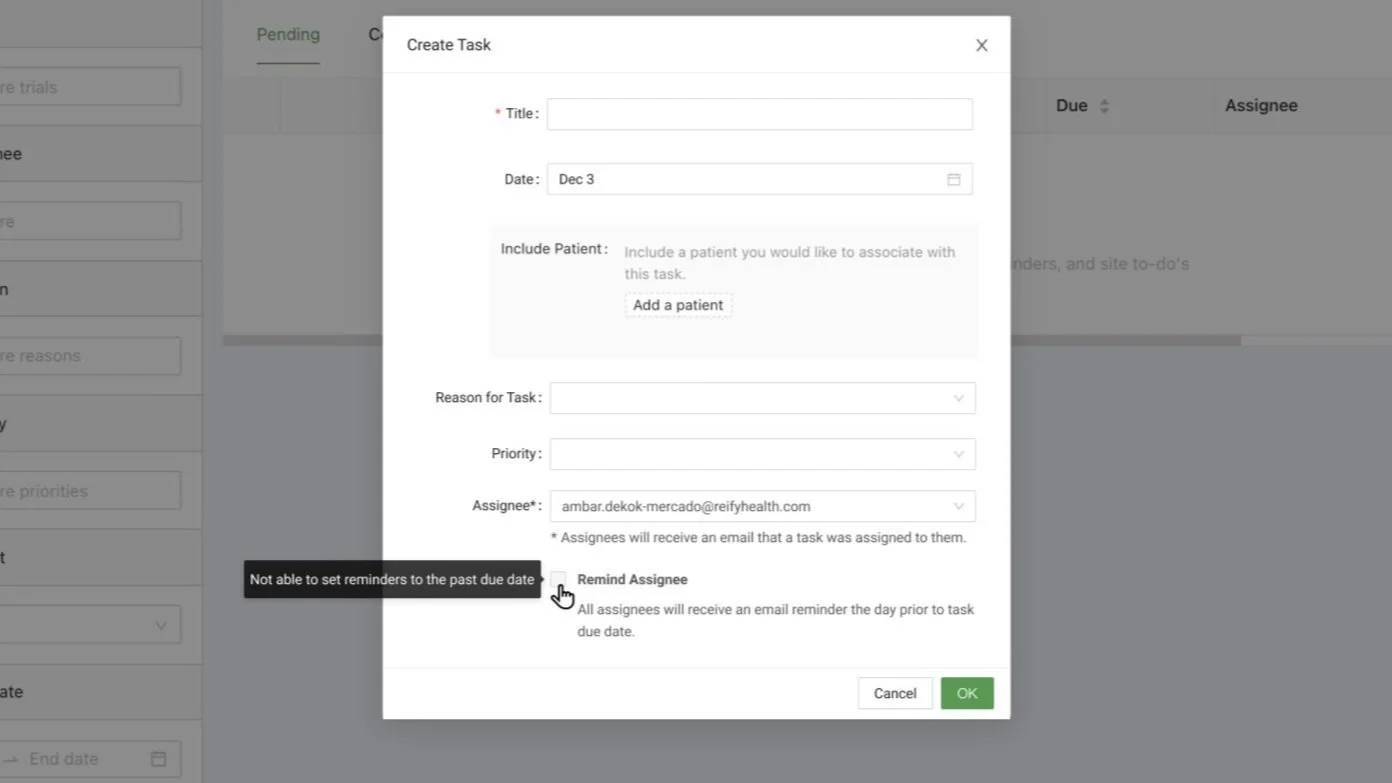The height and width of the screenshot is (783, 1392).
Task: Click the Create Task dialog title
Action: click(449, 45)
